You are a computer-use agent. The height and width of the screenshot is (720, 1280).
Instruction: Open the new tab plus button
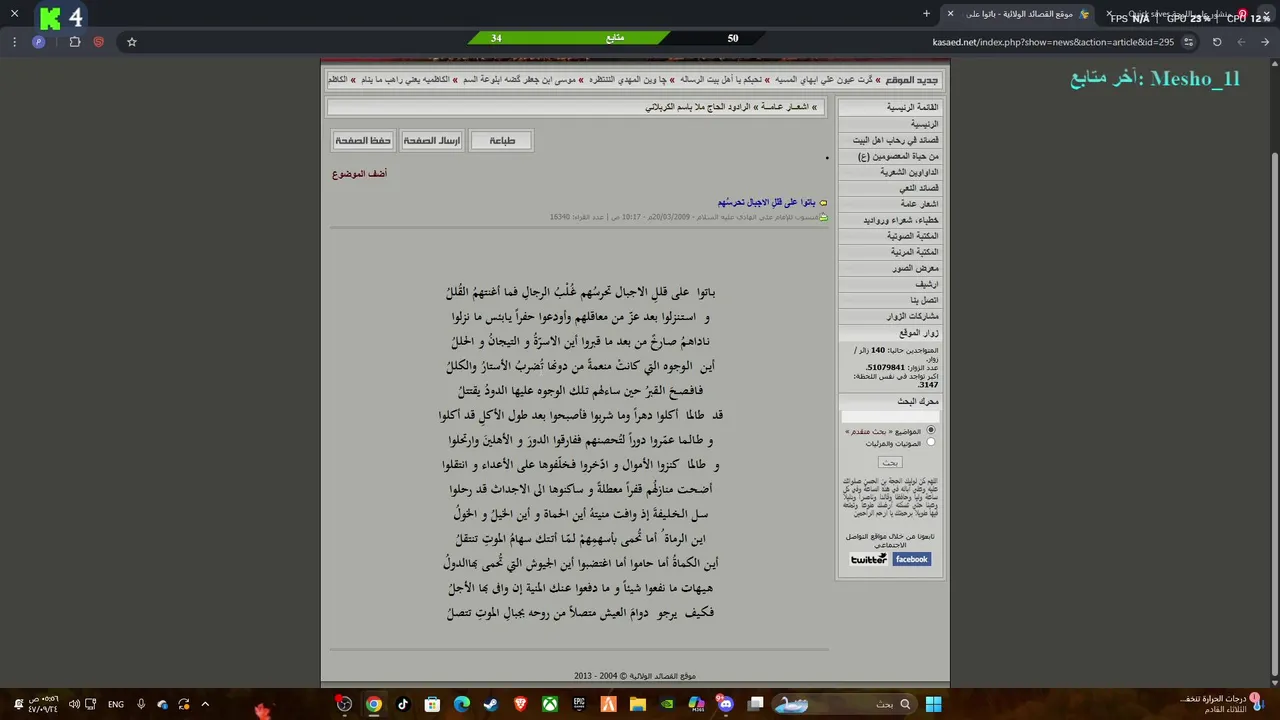coord(926,14)
